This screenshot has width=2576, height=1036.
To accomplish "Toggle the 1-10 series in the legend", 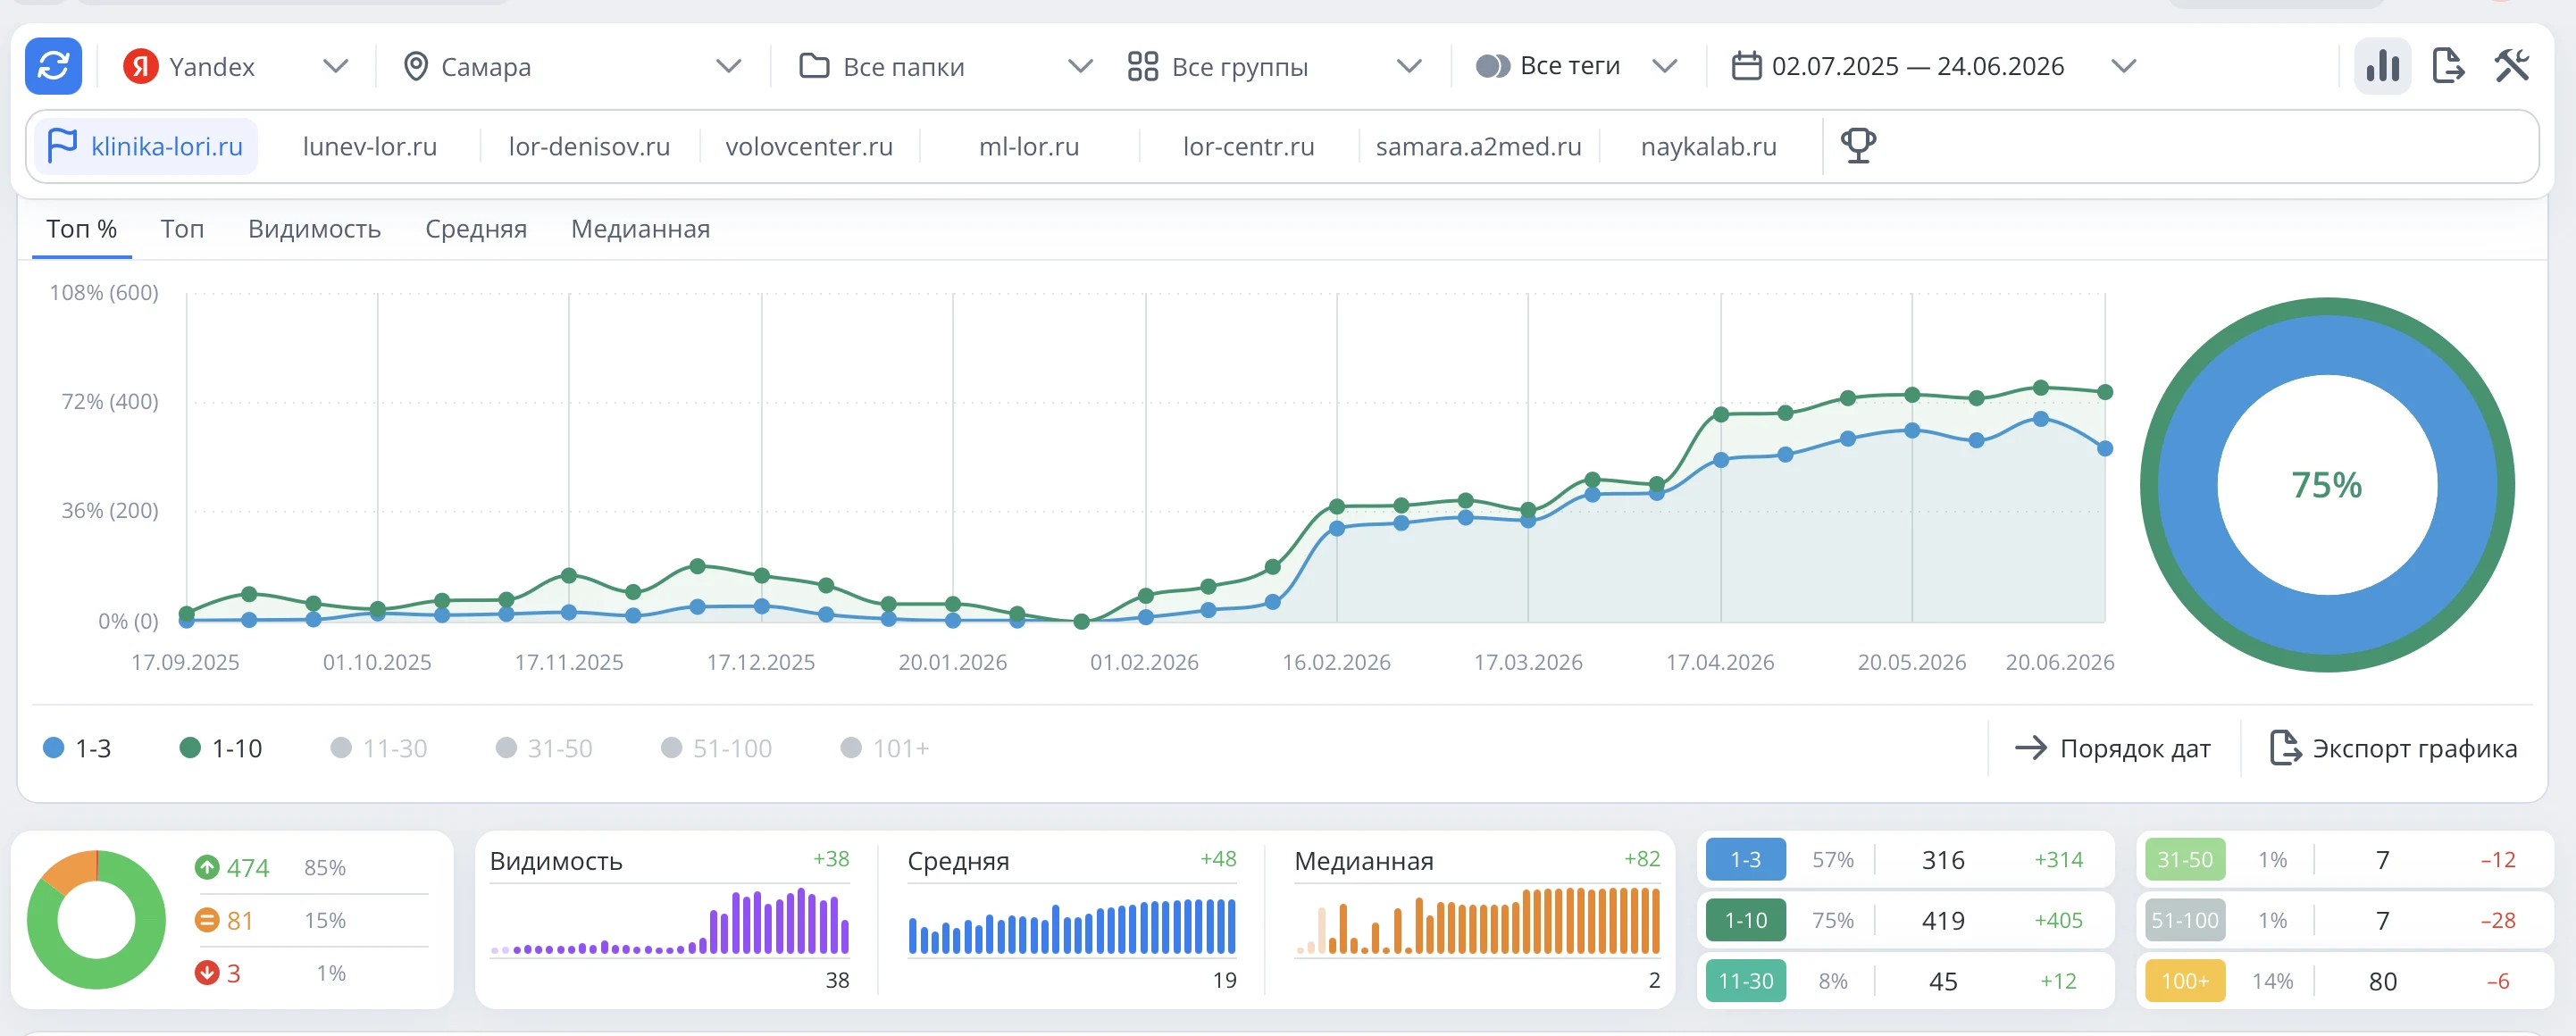I will coord(220,748).
